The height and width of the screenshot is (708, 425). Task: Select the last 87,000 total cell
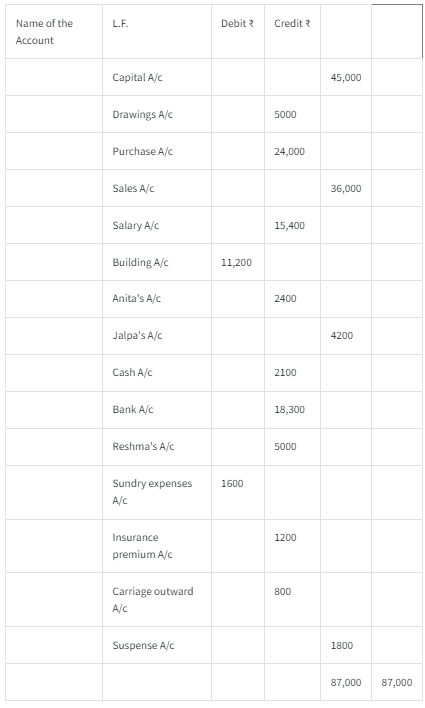point(397,683)
